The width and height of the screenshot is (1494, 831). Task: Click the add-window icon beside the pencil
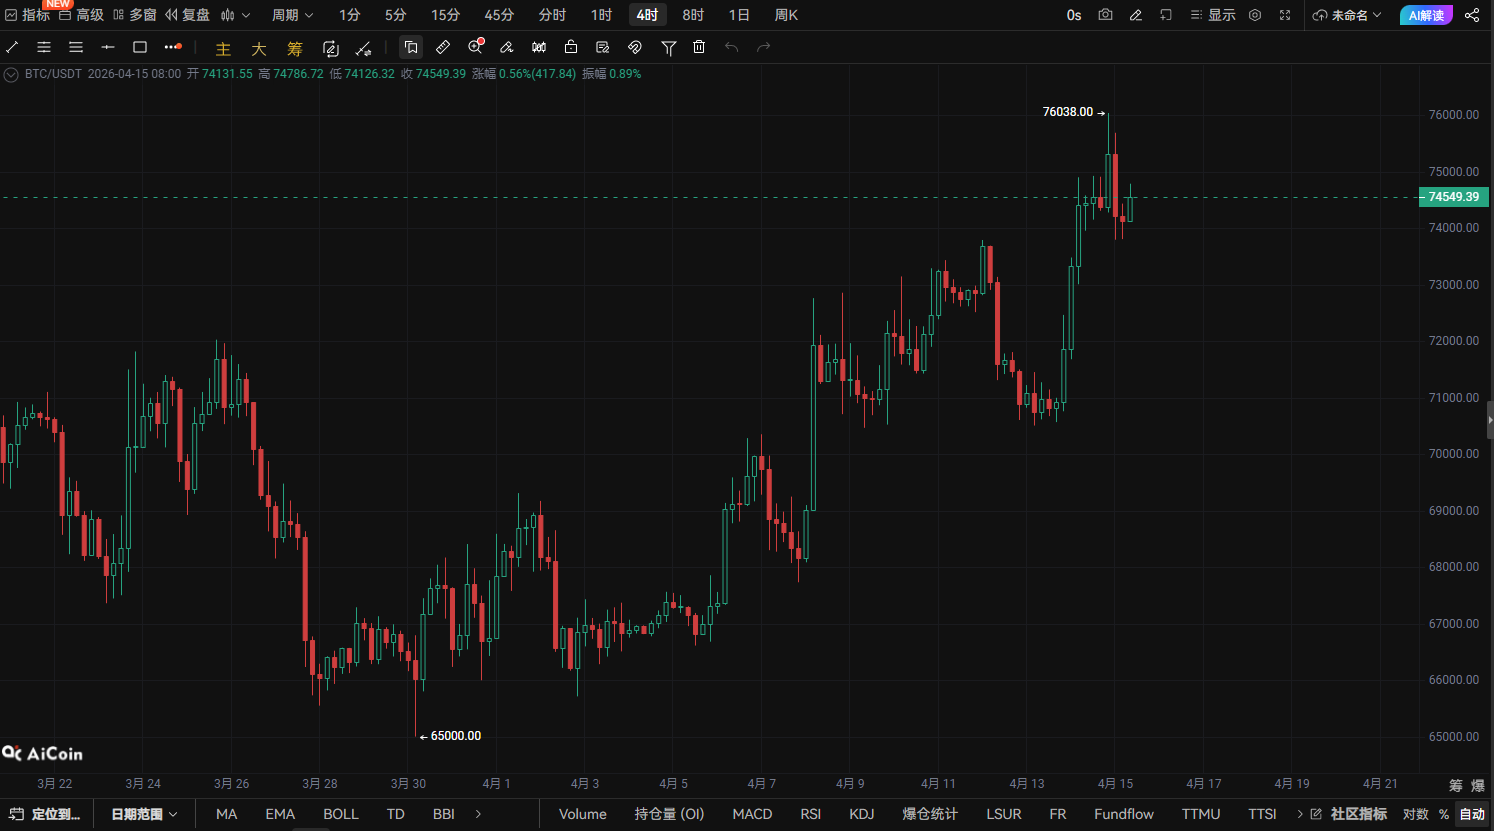[1166, 15]
